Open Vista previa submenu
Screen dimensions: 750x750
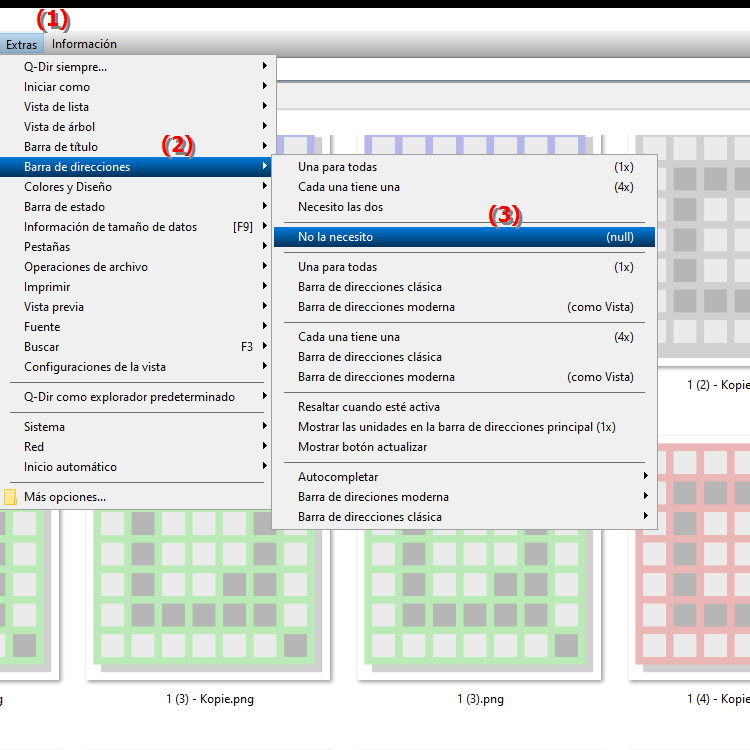point(136,307)
